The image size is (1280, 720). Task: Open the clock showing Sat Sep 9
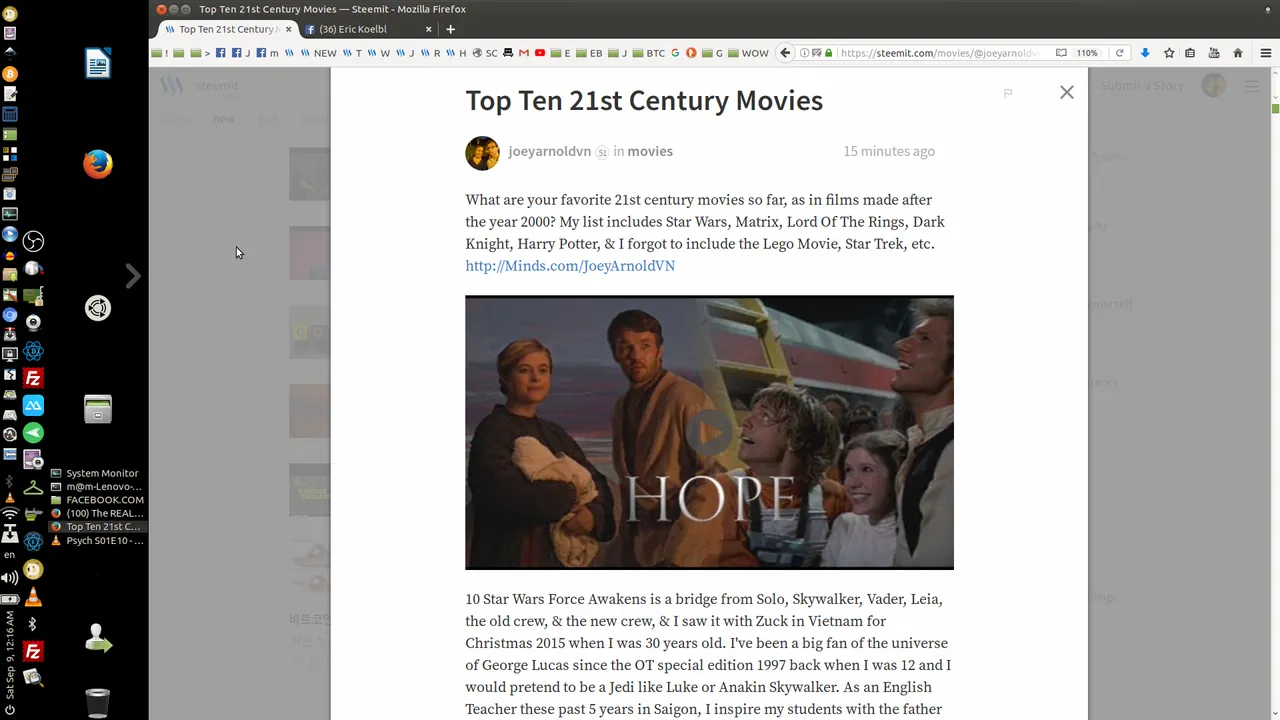click(10, 657)
